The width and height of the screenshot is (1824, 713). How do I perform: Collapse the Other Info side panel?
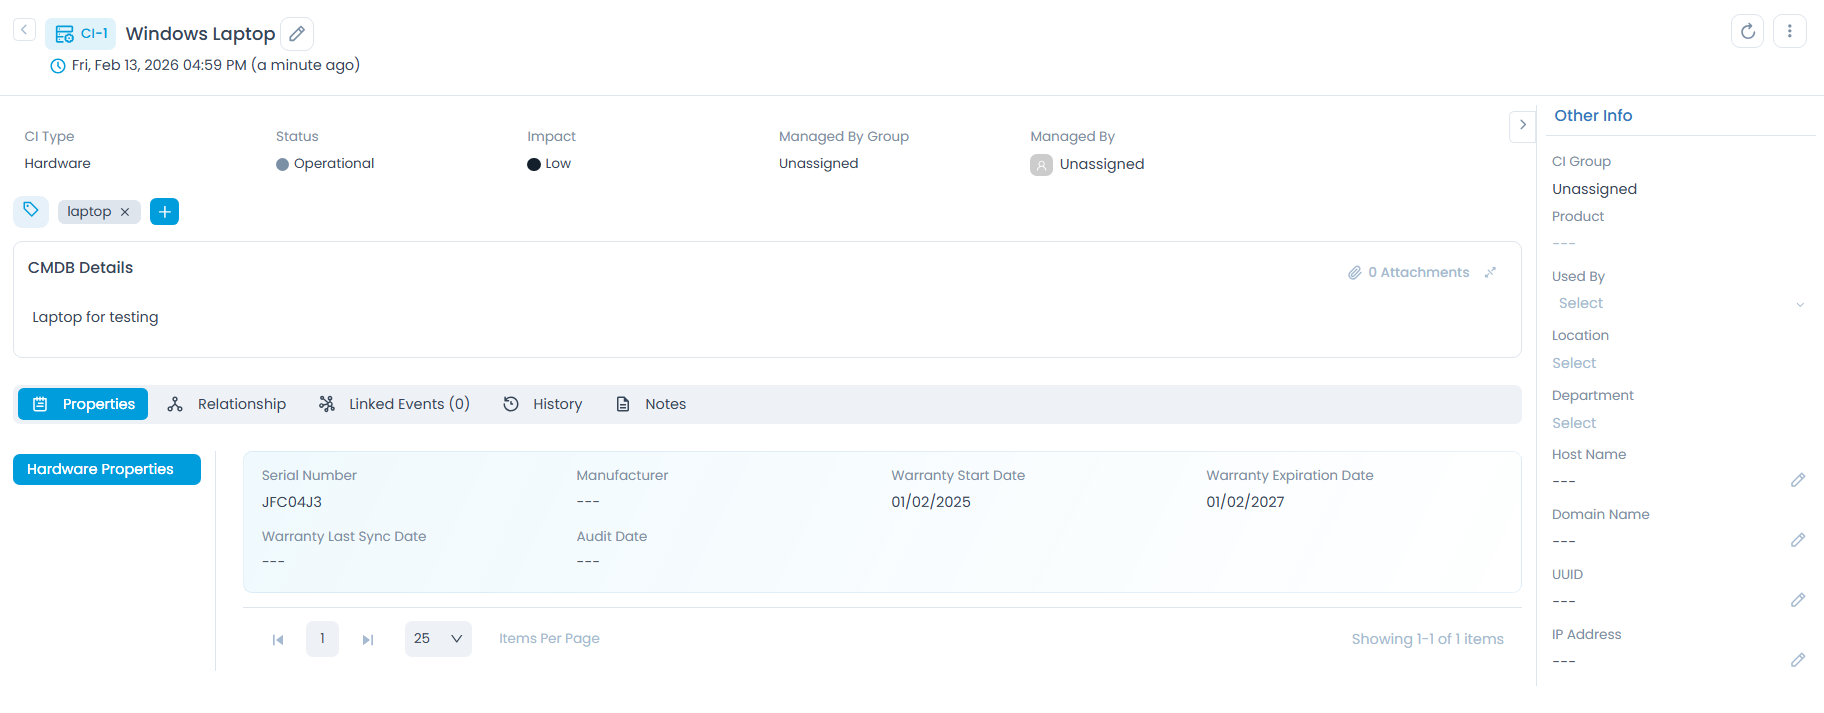pos(1522,126)
